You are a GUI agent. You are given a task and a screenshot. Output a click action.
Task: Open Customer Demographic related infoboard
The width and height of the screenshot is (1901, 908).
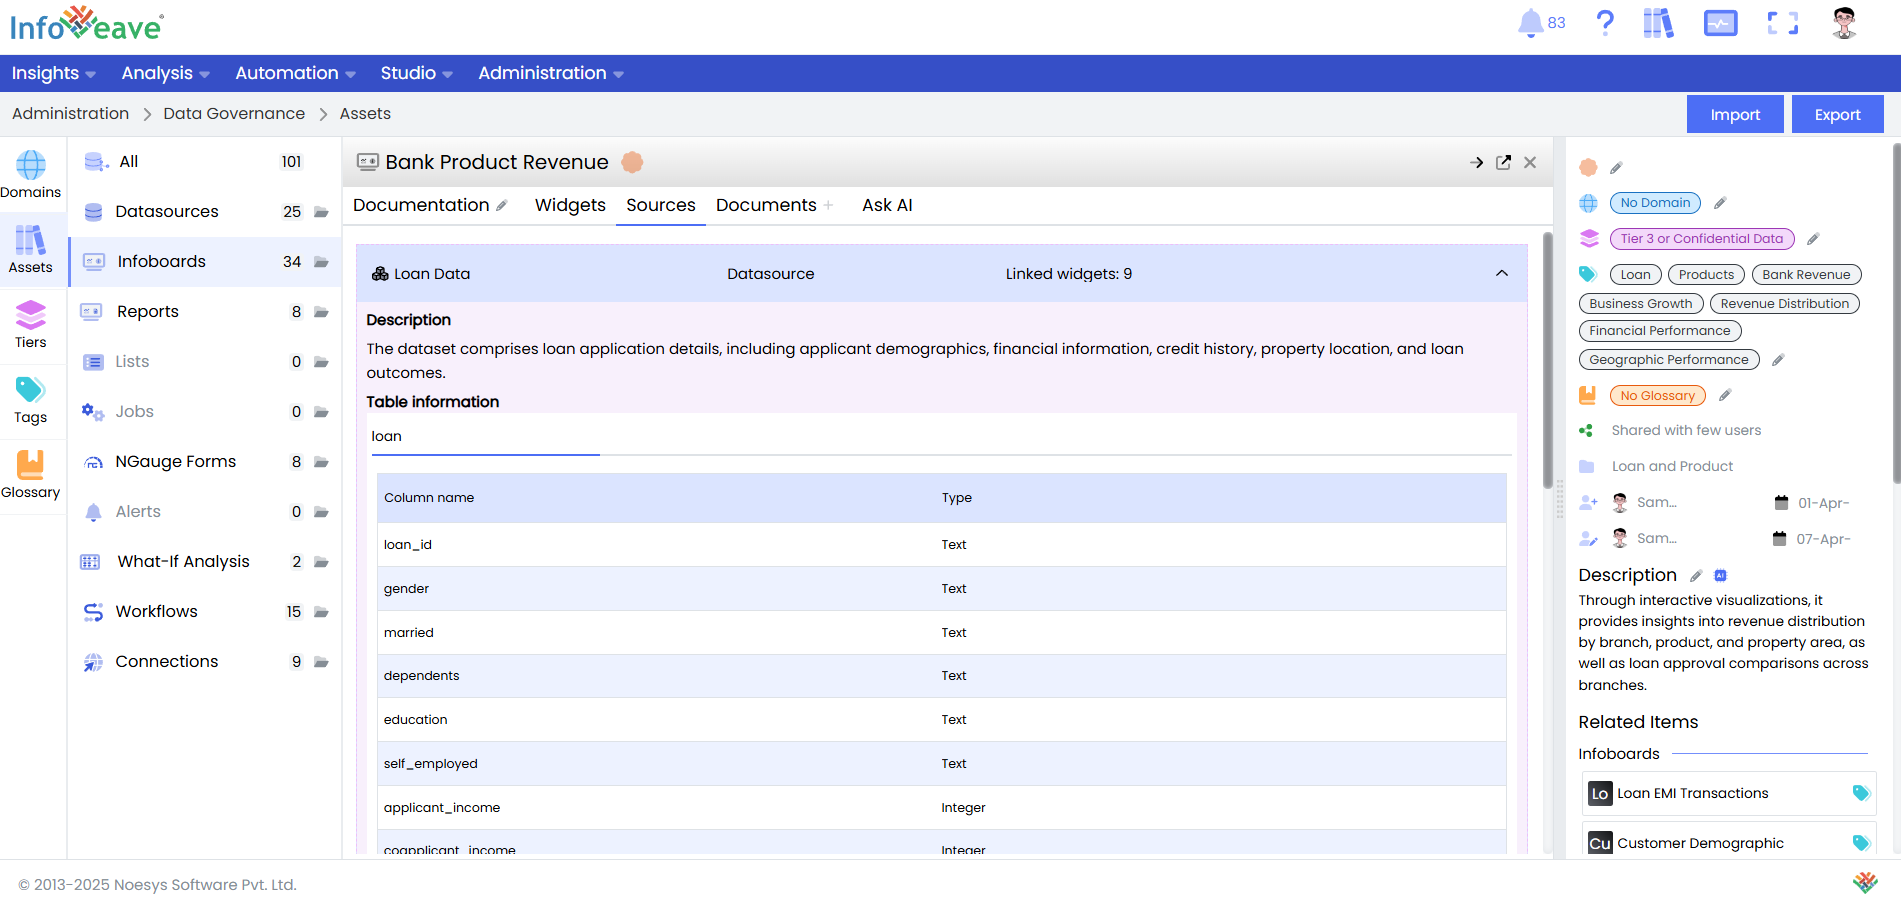coord(1729,840)
